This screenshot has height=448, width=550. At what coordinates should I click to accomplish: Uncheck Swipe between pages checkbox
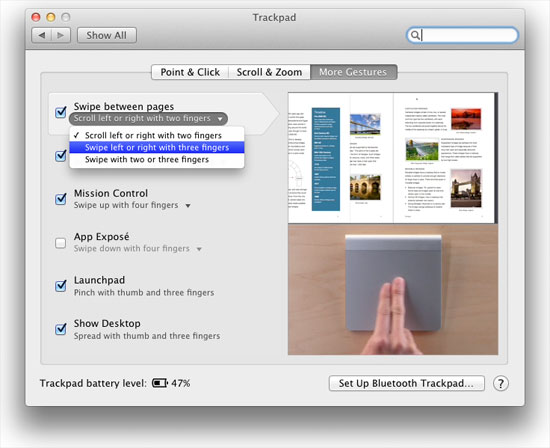(x=61, y=112)
